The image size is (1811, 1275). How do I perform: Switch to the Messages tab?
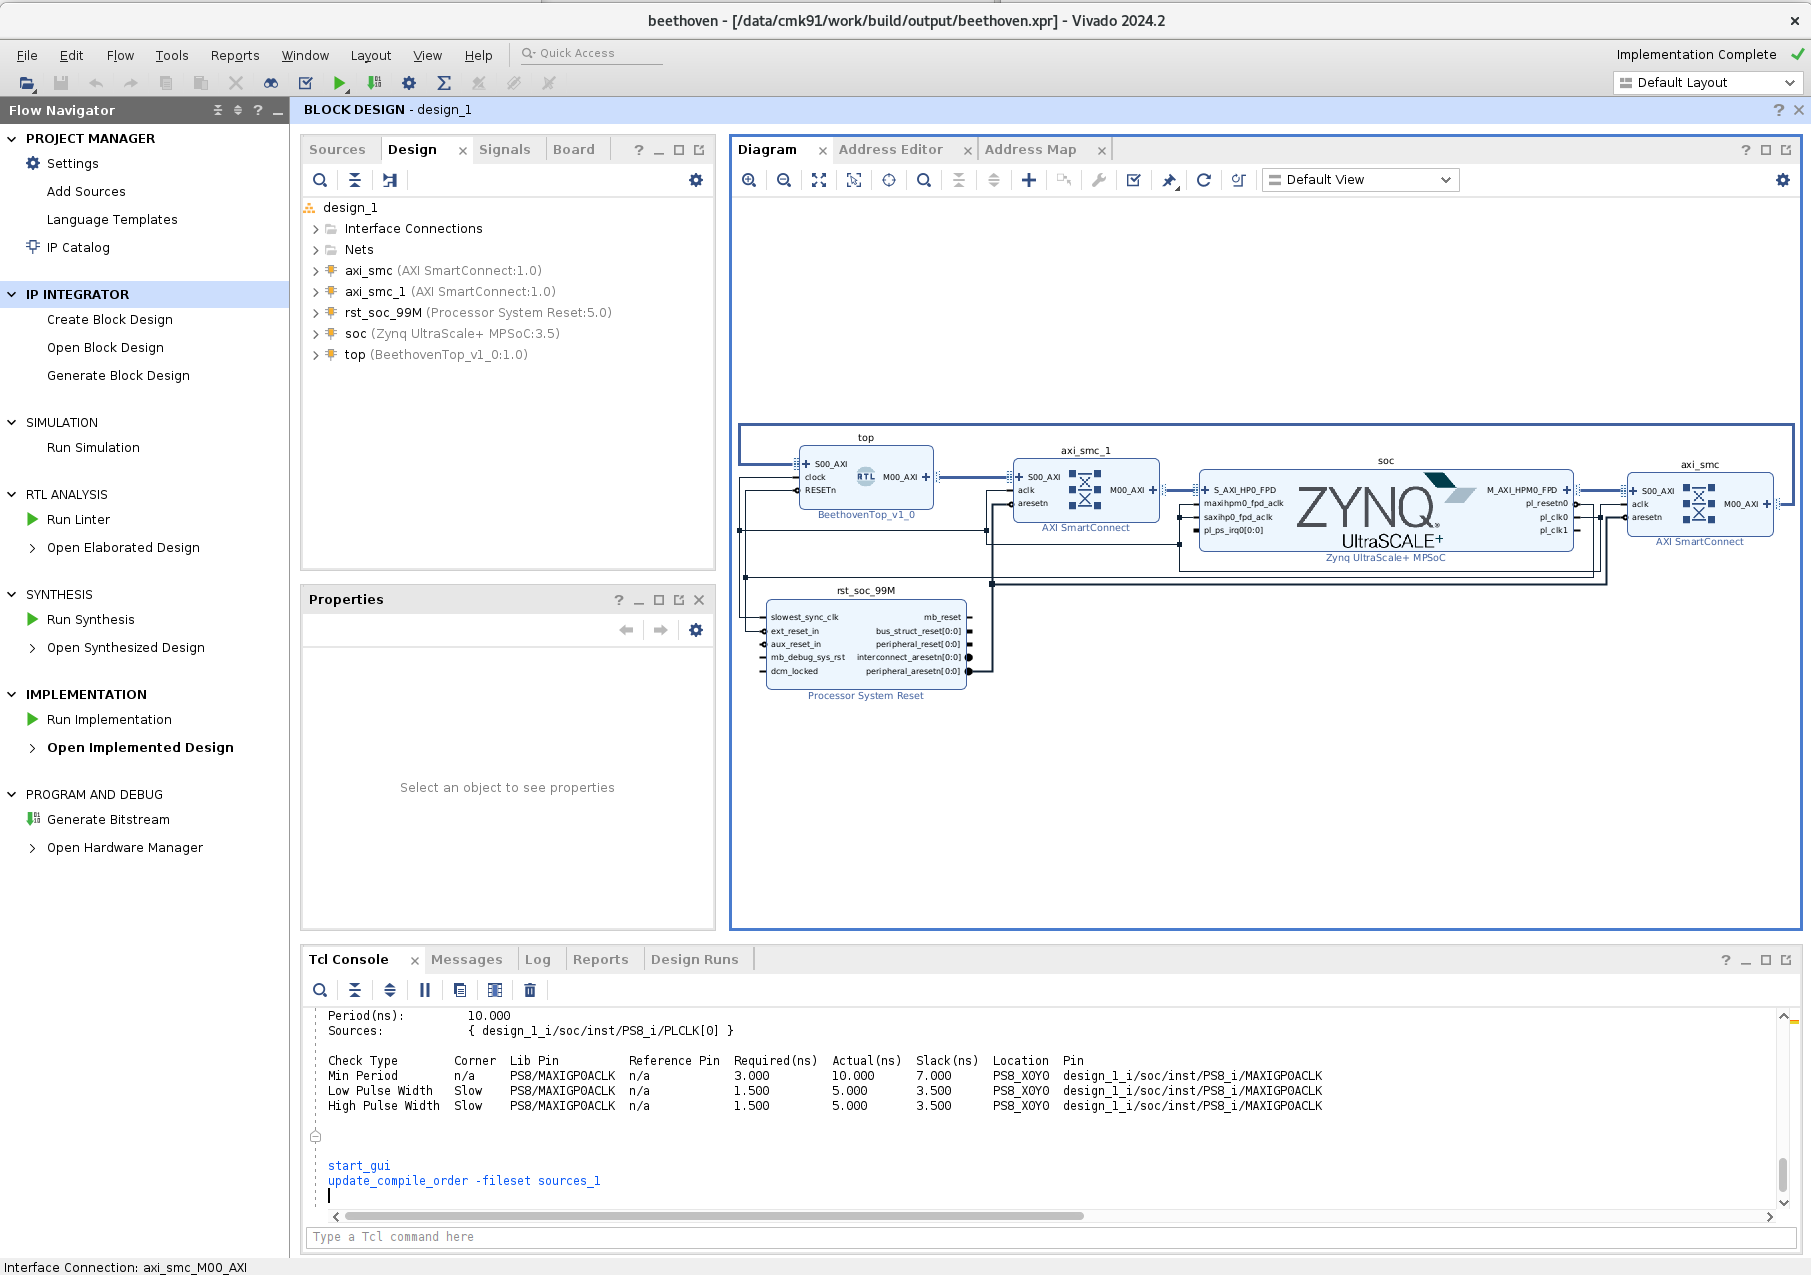tap(467, 960)
